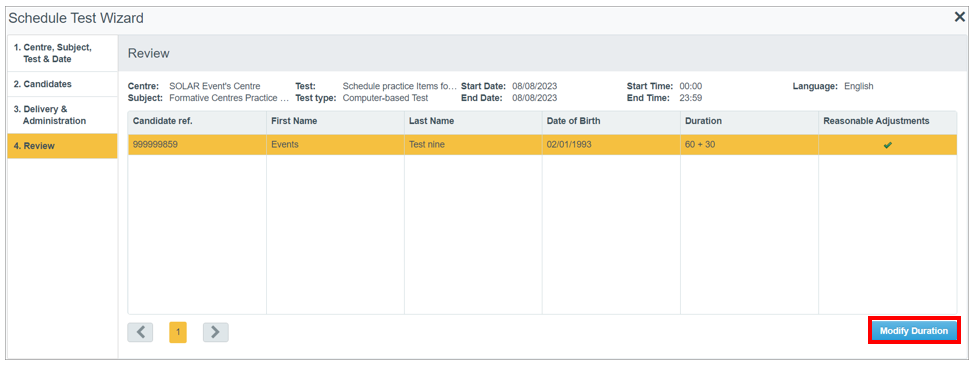The width and height of the screenshot is (975, 365).
Task: Click the 60 + 30 duration cell
Action: [749, 145]
